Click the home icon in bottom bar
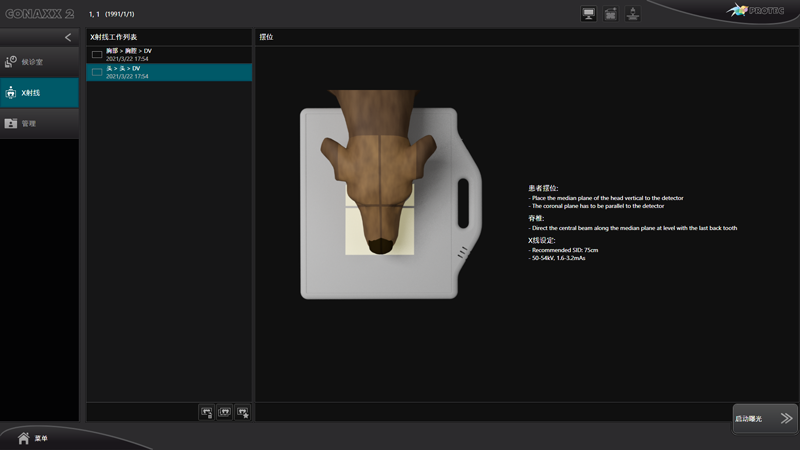This screenshot has height=450, width=800. pos(23,437)
